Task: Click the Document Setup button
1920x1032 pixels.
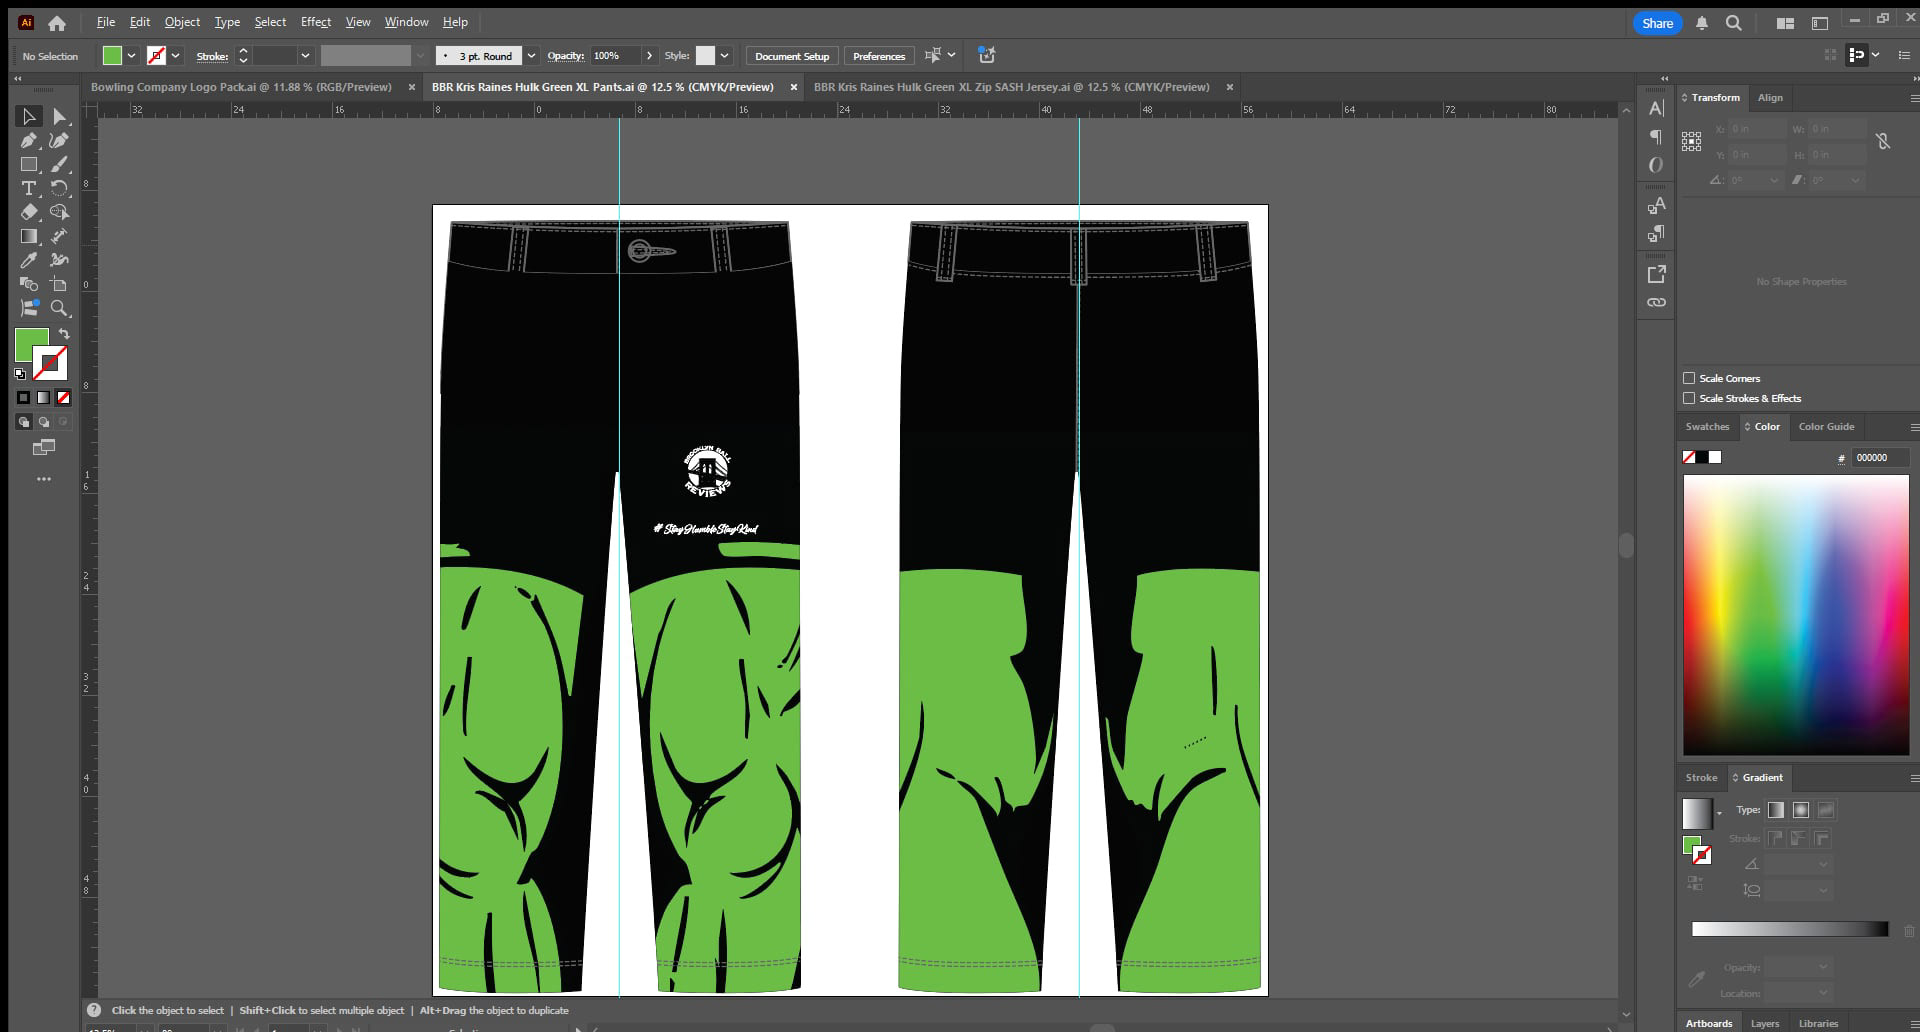Action: click(792, 56)
